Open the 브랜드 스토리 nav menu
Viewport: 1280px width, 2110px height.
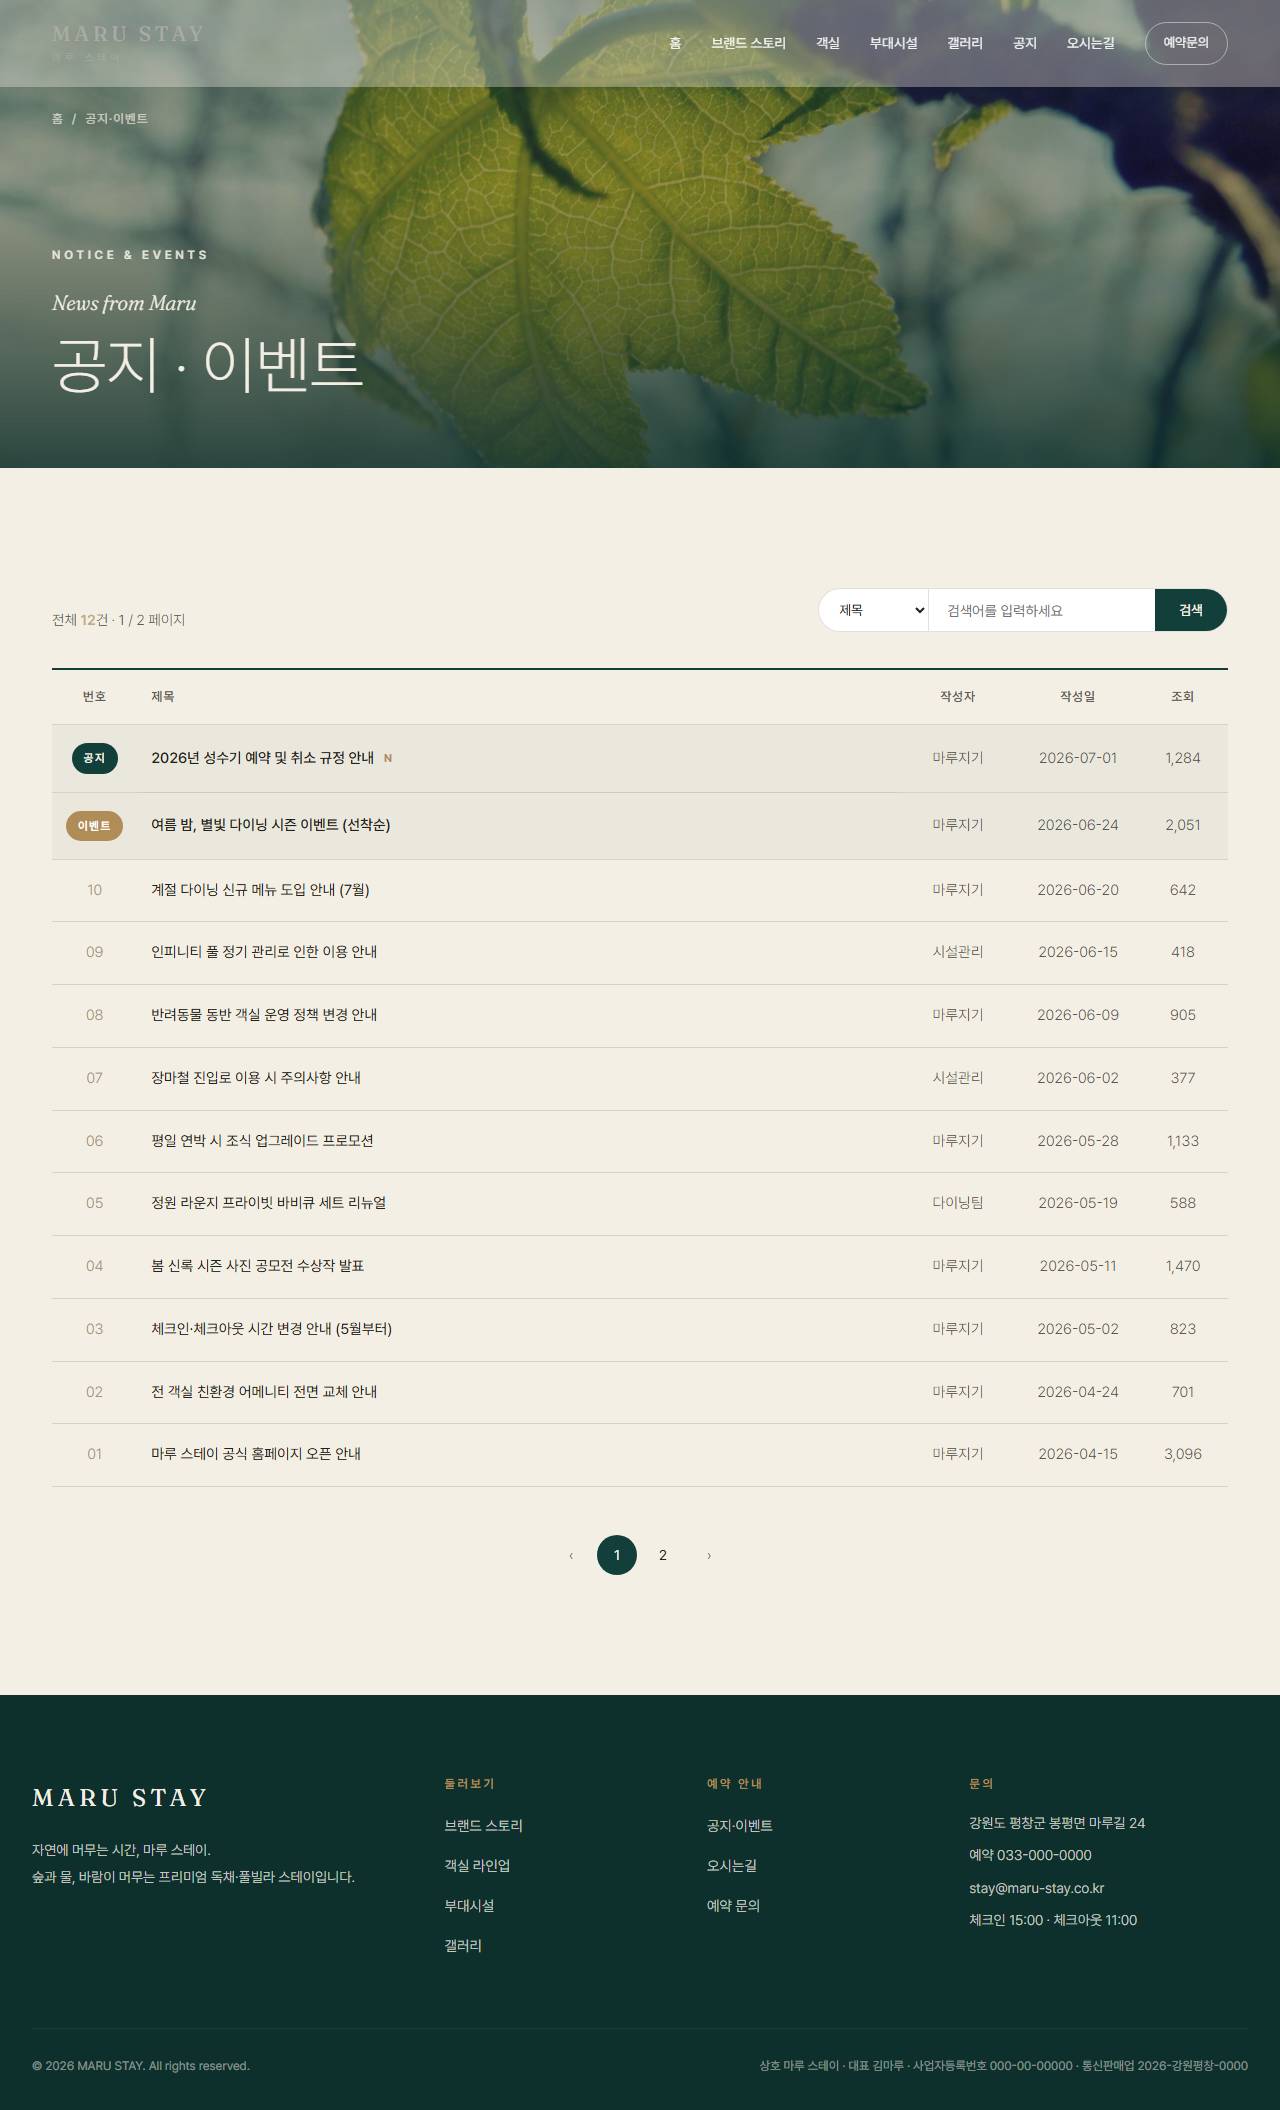tap(748, 43)
